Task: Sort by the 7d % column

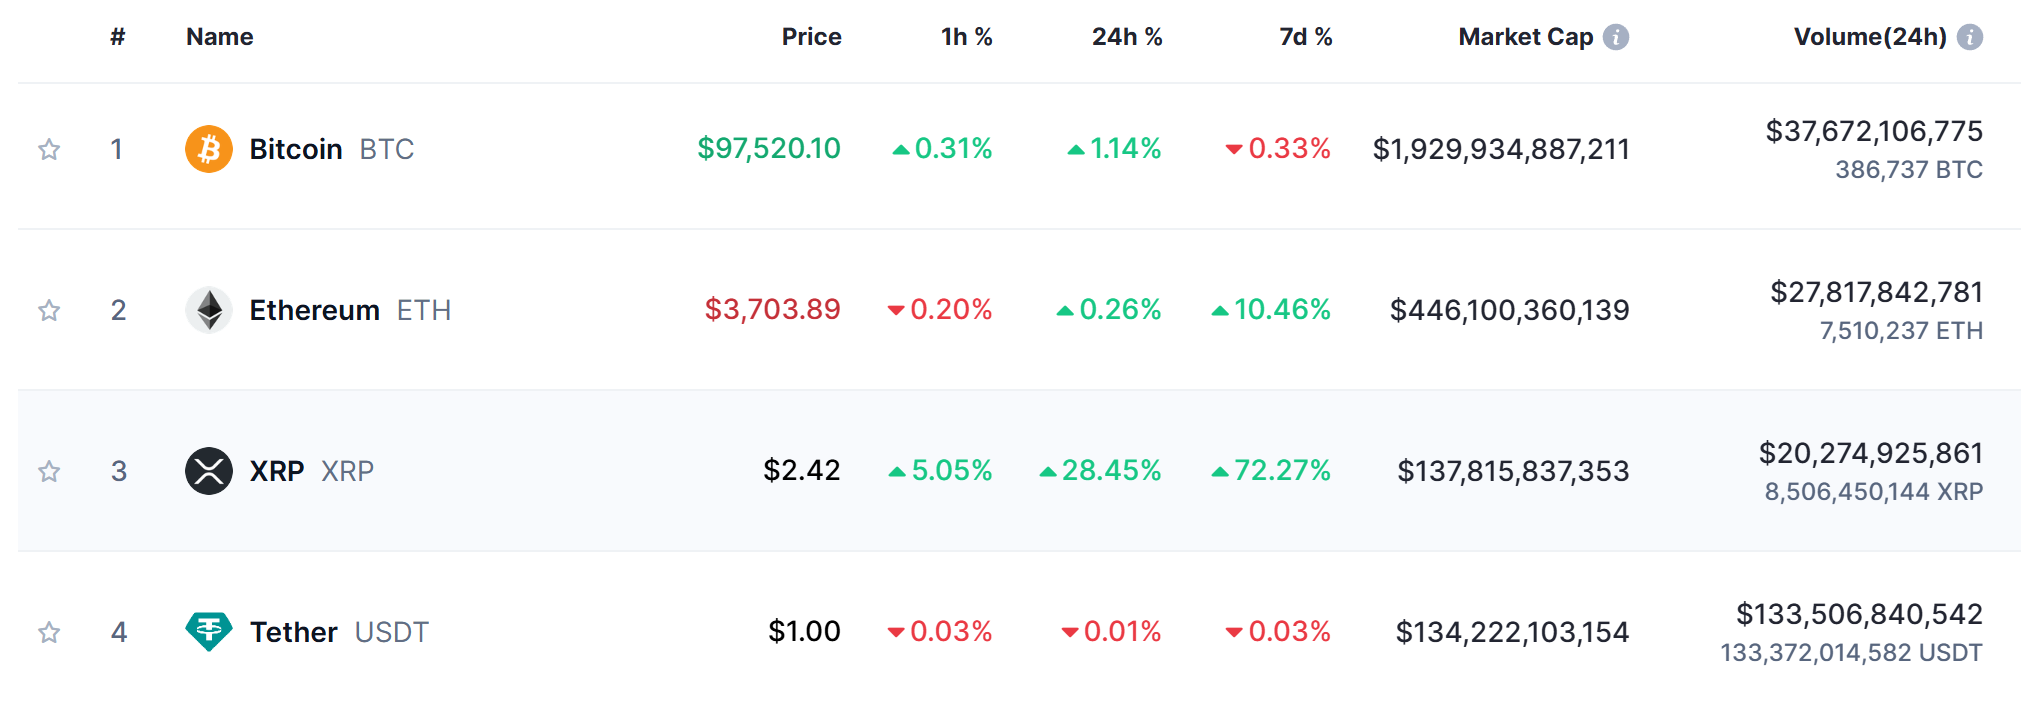Action: [x=1305, y=36]
